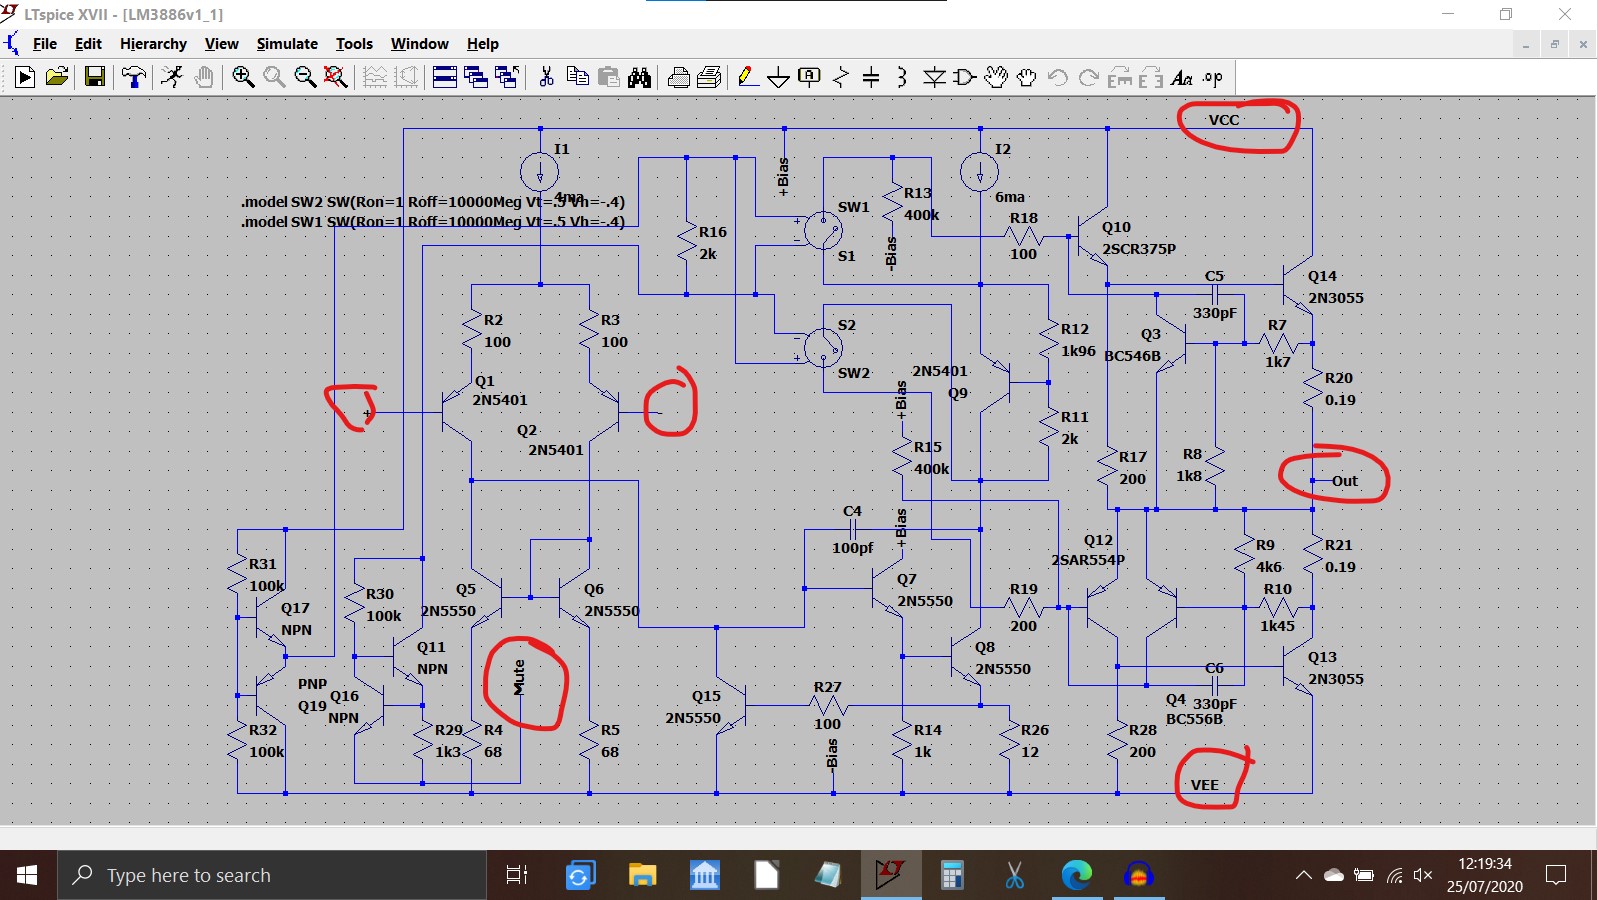Open the Window menu
Screen dimensions: 1597x900
(419, 44)
